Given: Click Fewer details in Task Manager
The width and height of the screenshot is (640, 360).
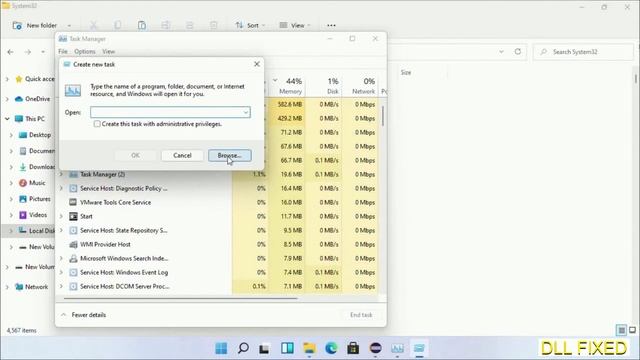Looking at the screenshot, I should 84,315.
